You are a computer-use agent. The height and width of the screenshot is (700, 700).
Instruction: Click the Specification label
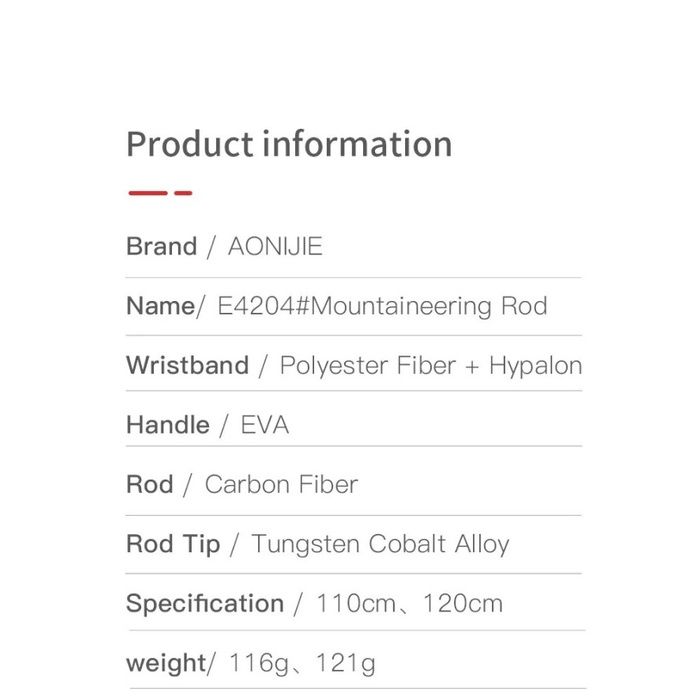[205, 604]
